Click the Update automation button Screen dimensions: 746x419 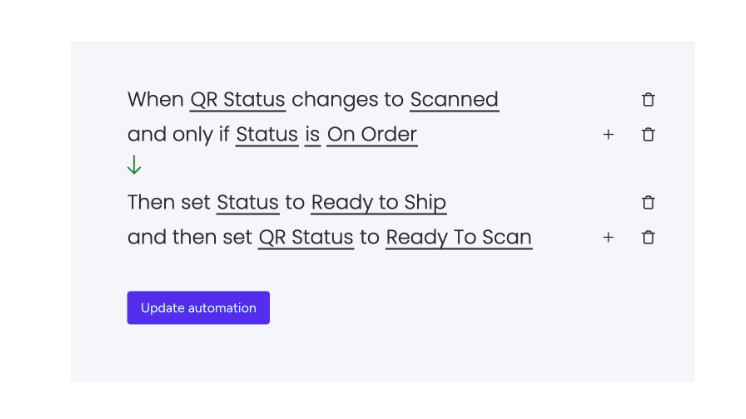198,308
